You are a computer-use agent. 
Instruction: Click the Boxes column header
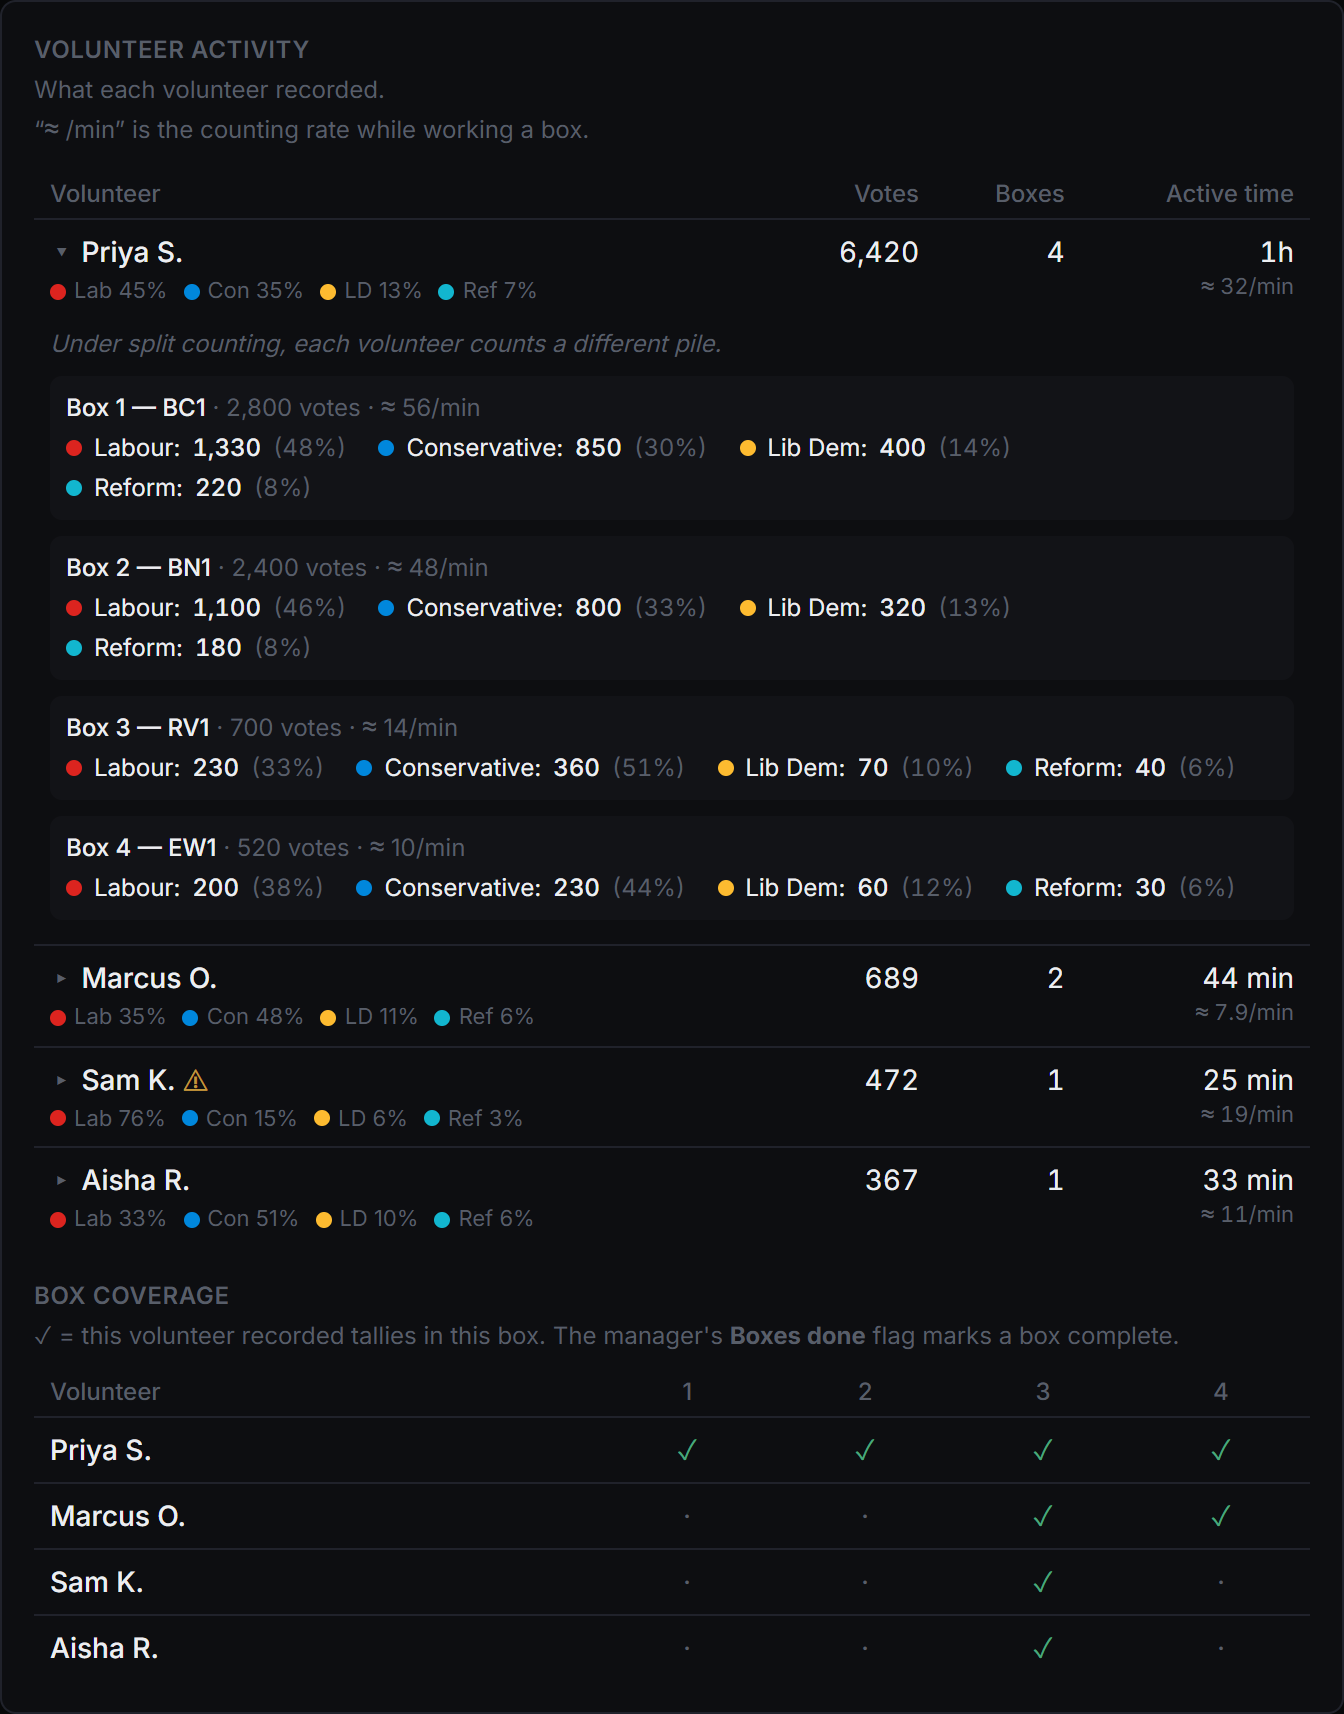click(1029, 194)
